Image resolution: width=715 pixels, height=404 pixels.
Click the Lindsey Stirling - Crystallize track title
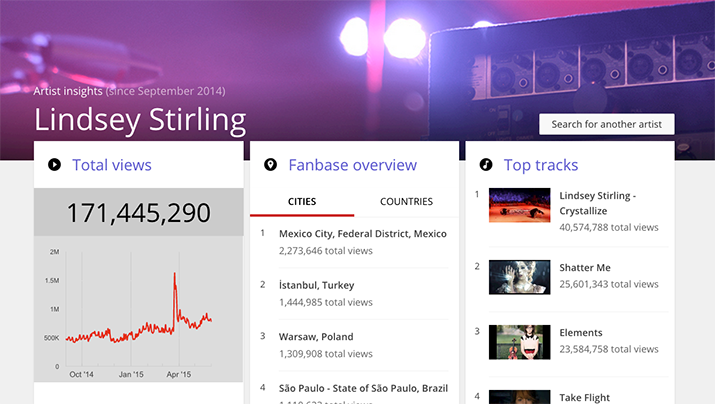597,203
